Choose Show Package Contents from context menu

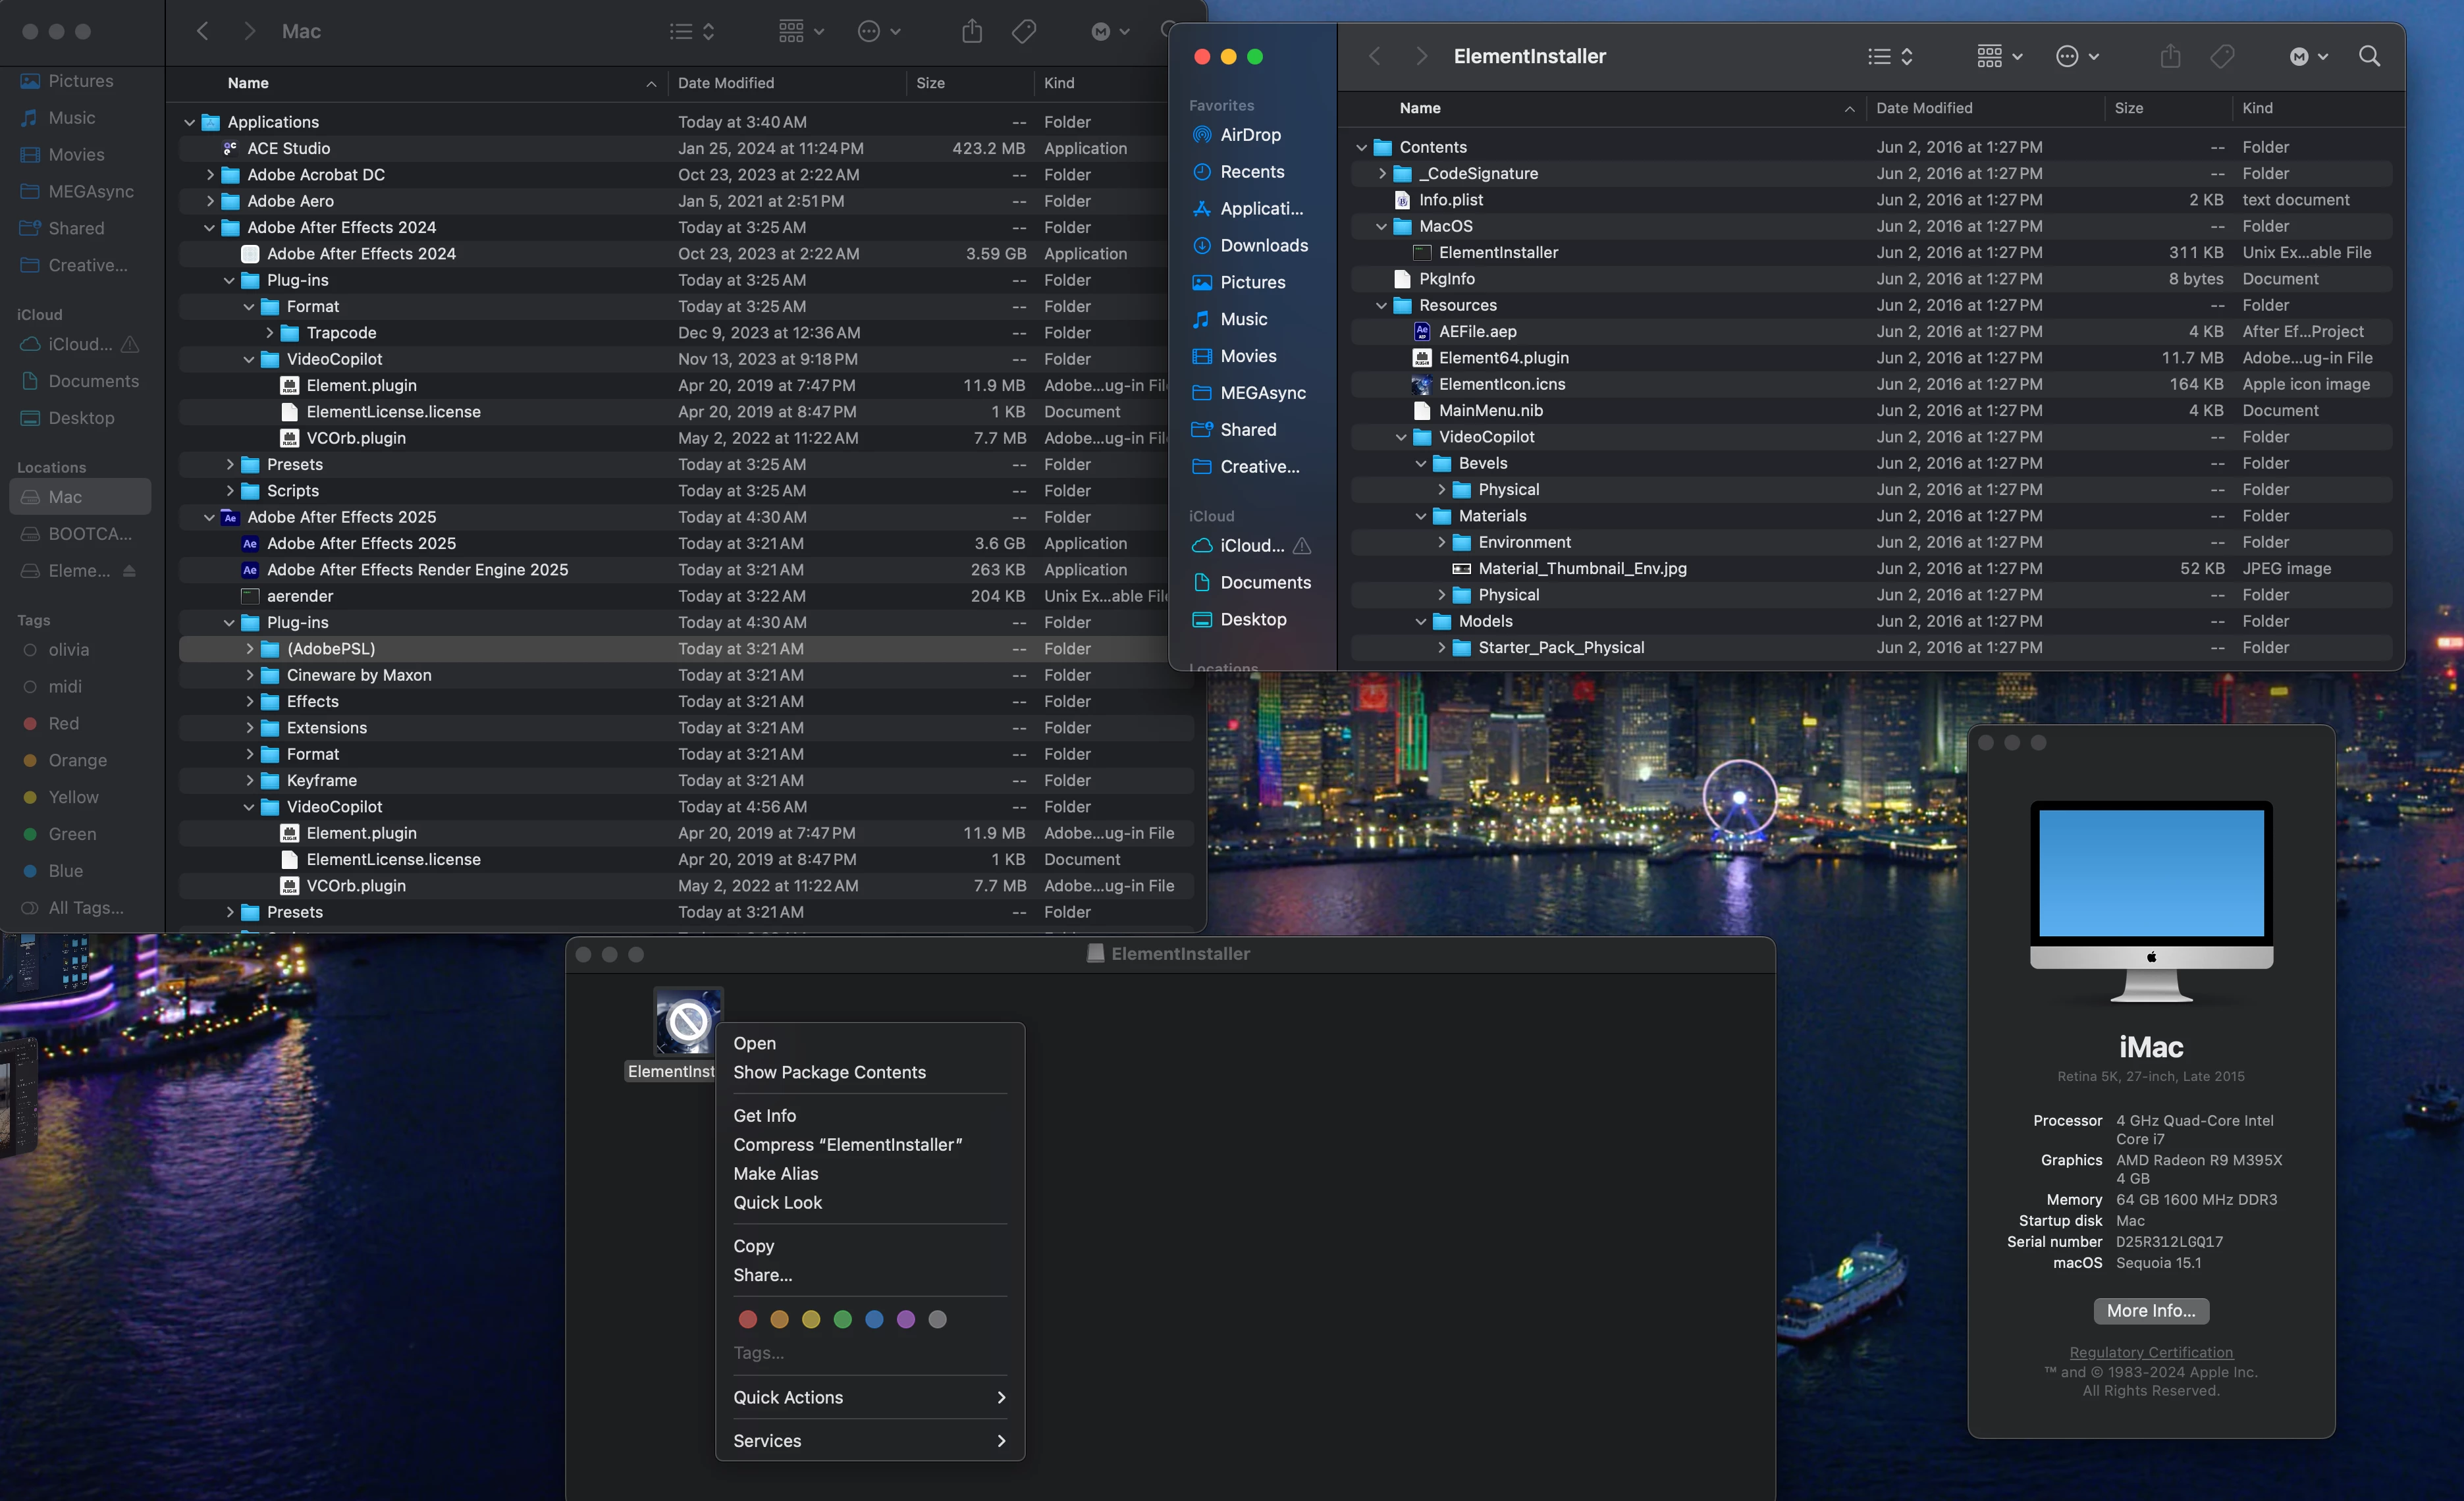pyautogui.click(x=829, y=1072)
